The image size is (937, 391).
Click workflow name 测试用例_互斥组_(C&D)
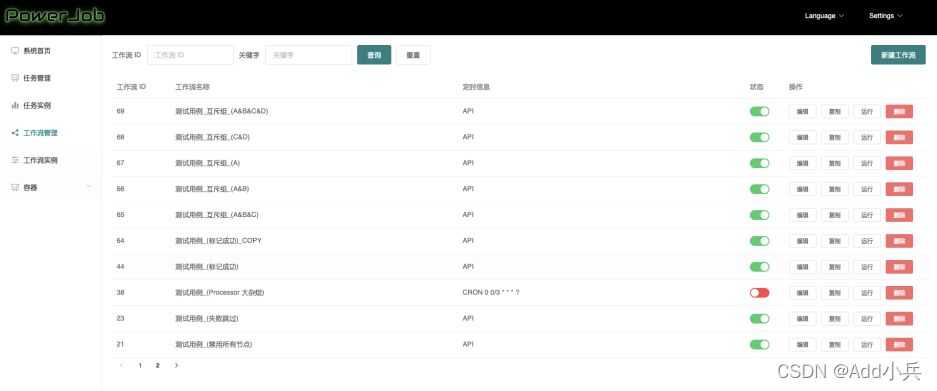pyautogui.click(x=212, y=137)
